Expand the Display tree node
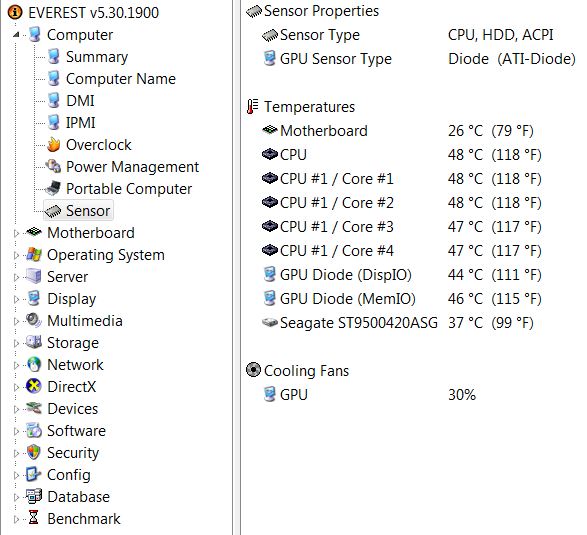 pos(16,299)
